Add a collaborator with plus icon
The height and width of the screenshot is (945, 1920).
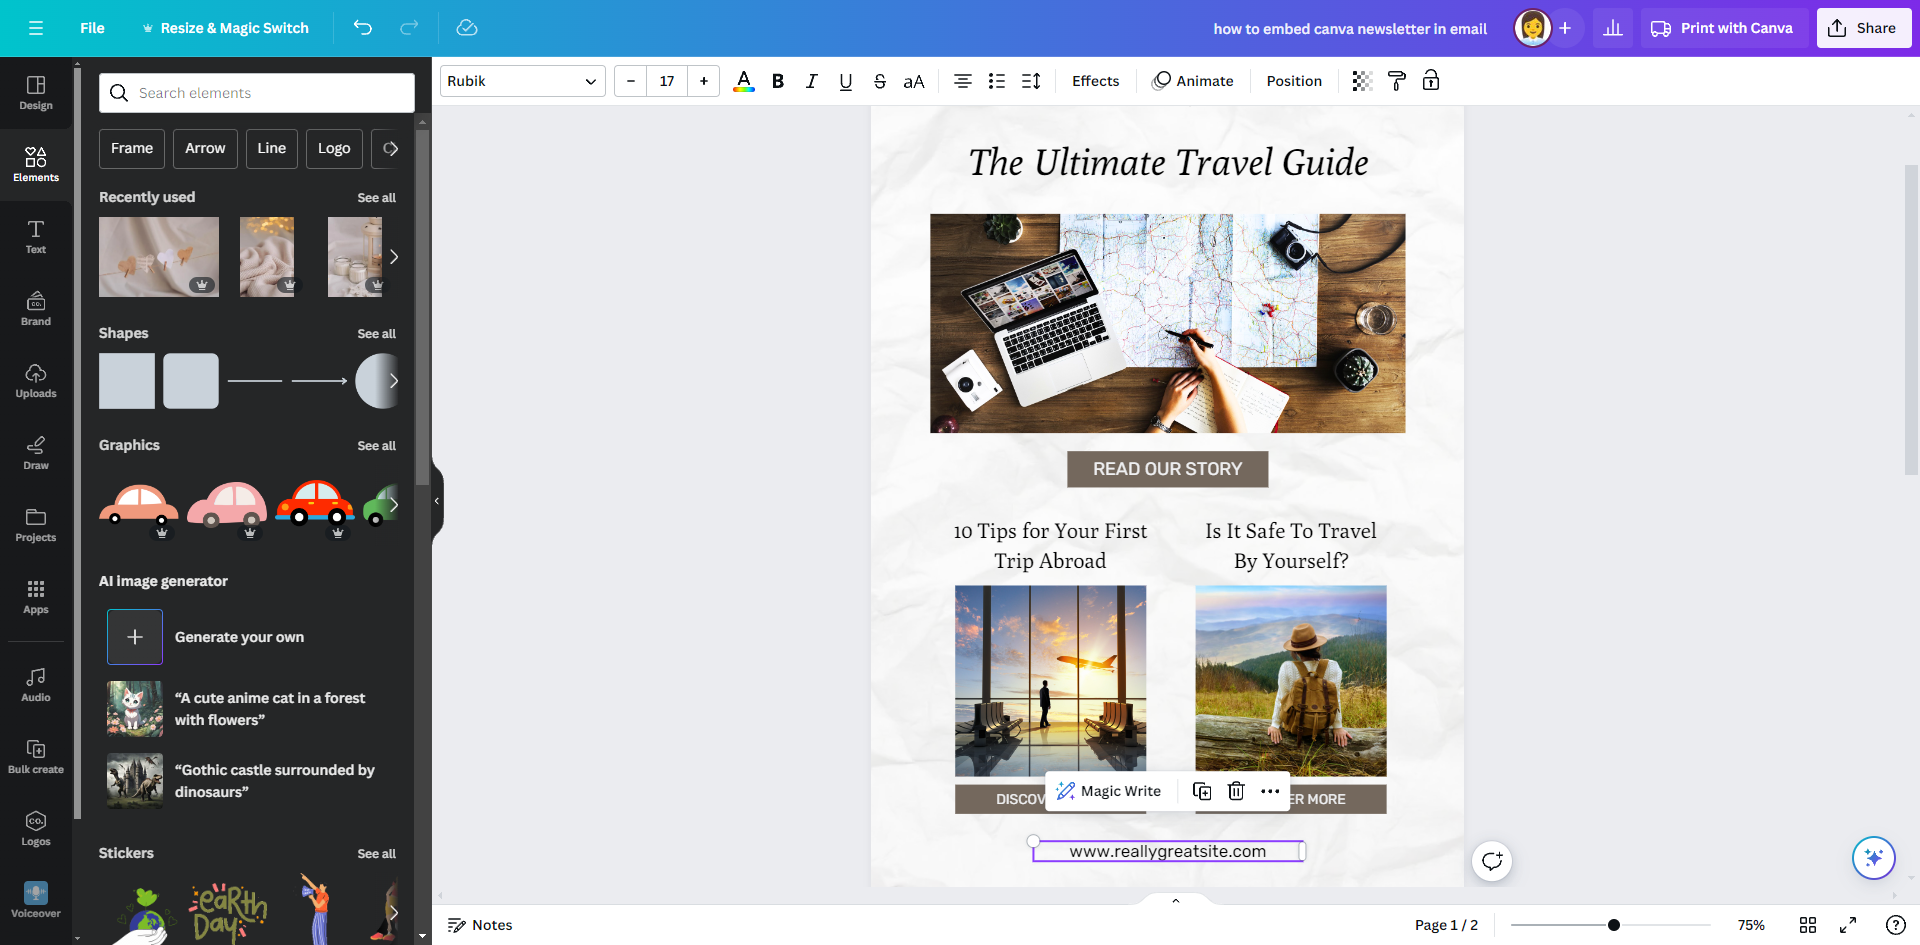pyautogui.click(x=1565, y=28)
